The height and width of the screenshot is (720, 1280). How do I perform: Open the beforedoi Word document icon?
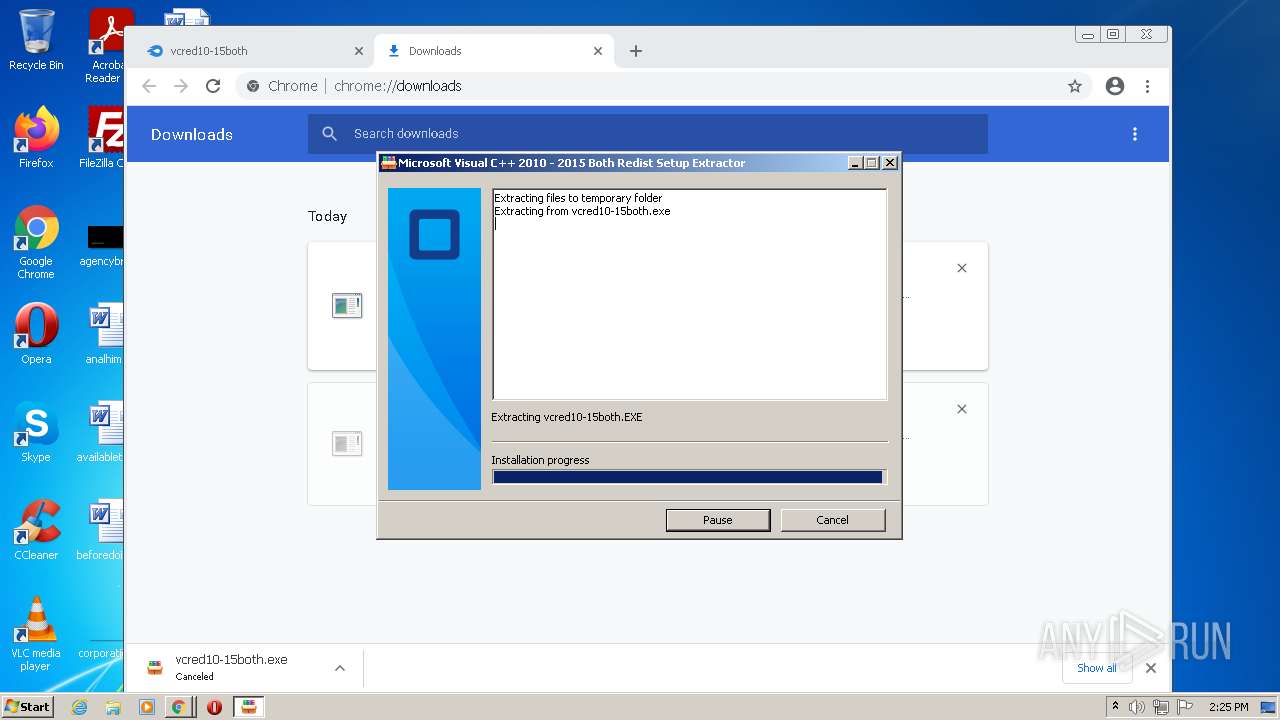click(x=102, y=530)
